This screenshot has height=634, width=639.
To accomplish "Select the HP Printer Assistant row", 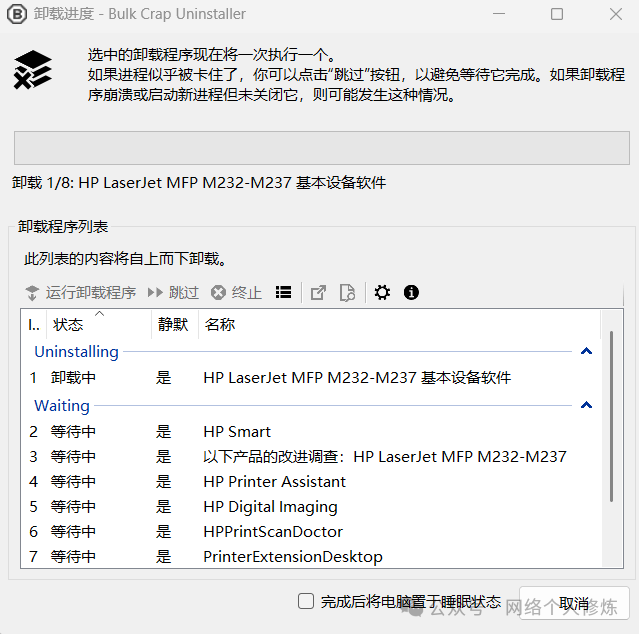I will [311, 482].
